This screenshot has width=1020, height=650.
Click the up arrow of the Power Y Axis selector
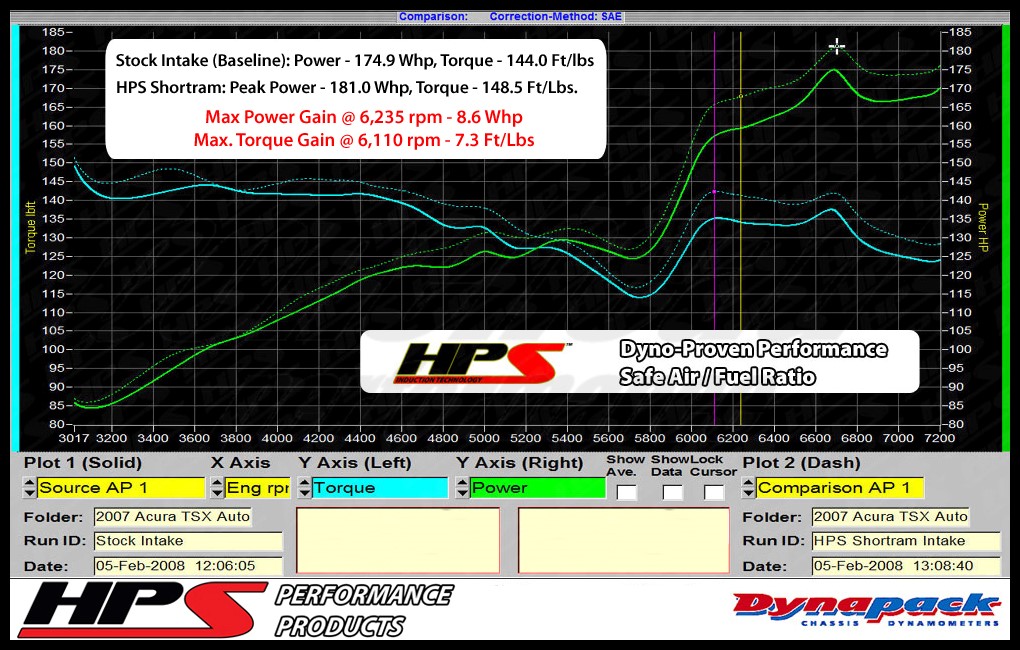(462, 483)
